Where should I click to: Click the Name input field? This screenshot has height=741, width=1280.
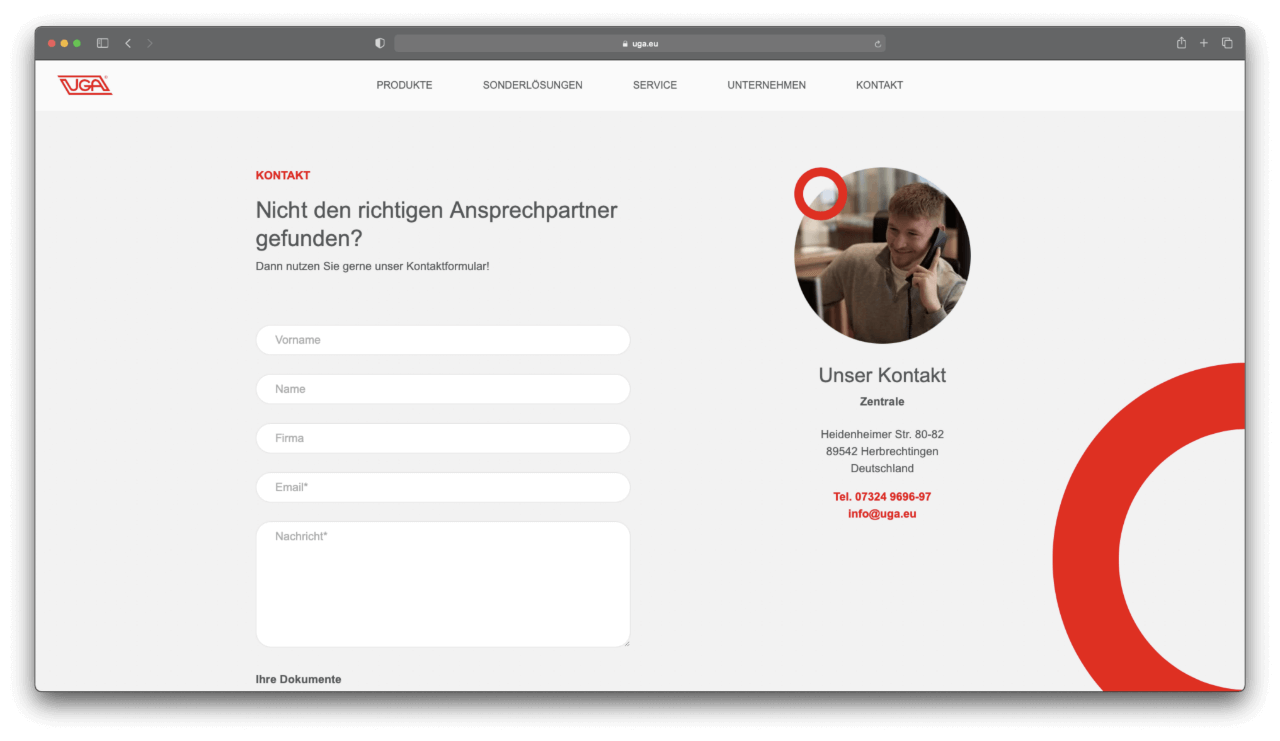[443, 389]
